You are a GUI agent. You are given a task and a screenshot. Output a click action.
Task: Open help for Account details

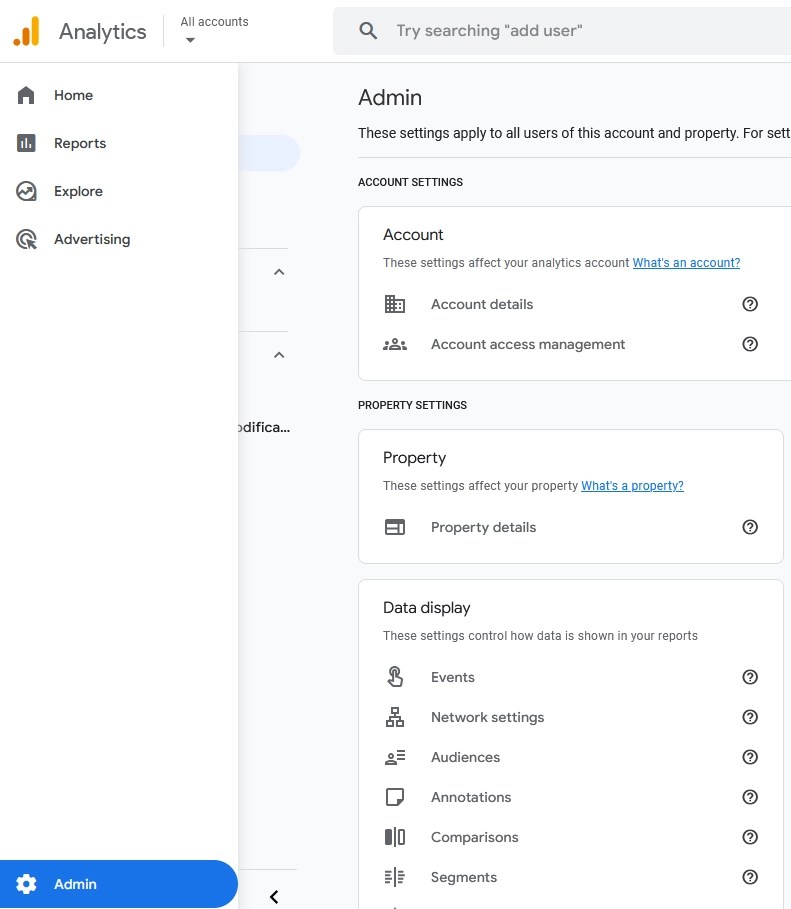(750, 304)
